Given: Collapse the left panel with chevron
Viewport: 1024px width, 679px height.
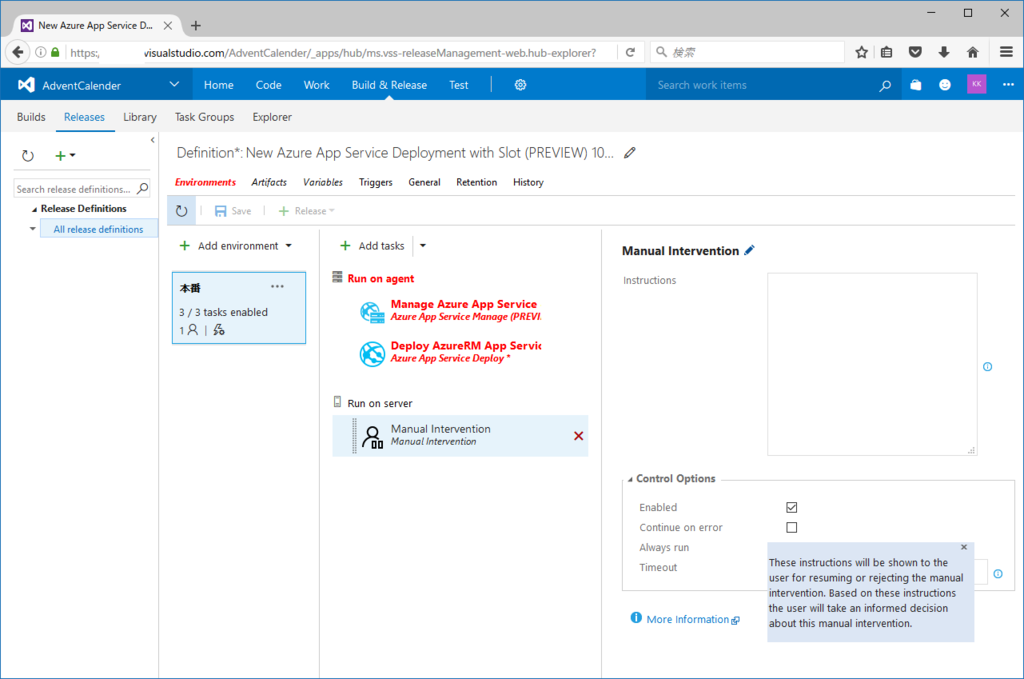Looking at the screenshot, I should pos(152,140).
